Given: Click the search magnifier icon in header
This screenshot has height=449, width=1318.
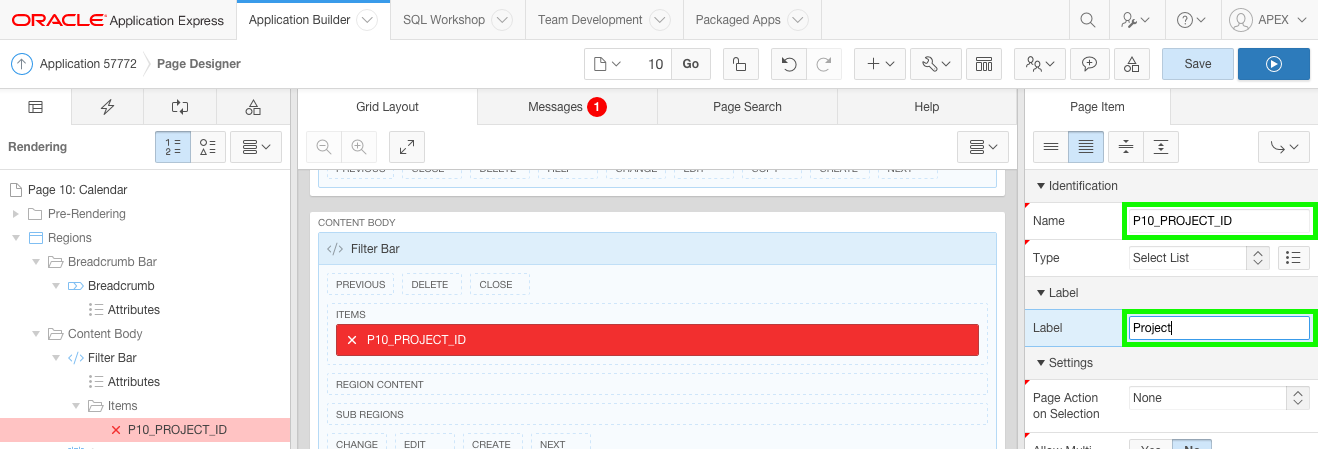Looking at the screenshot, I should pos(1088,20).
